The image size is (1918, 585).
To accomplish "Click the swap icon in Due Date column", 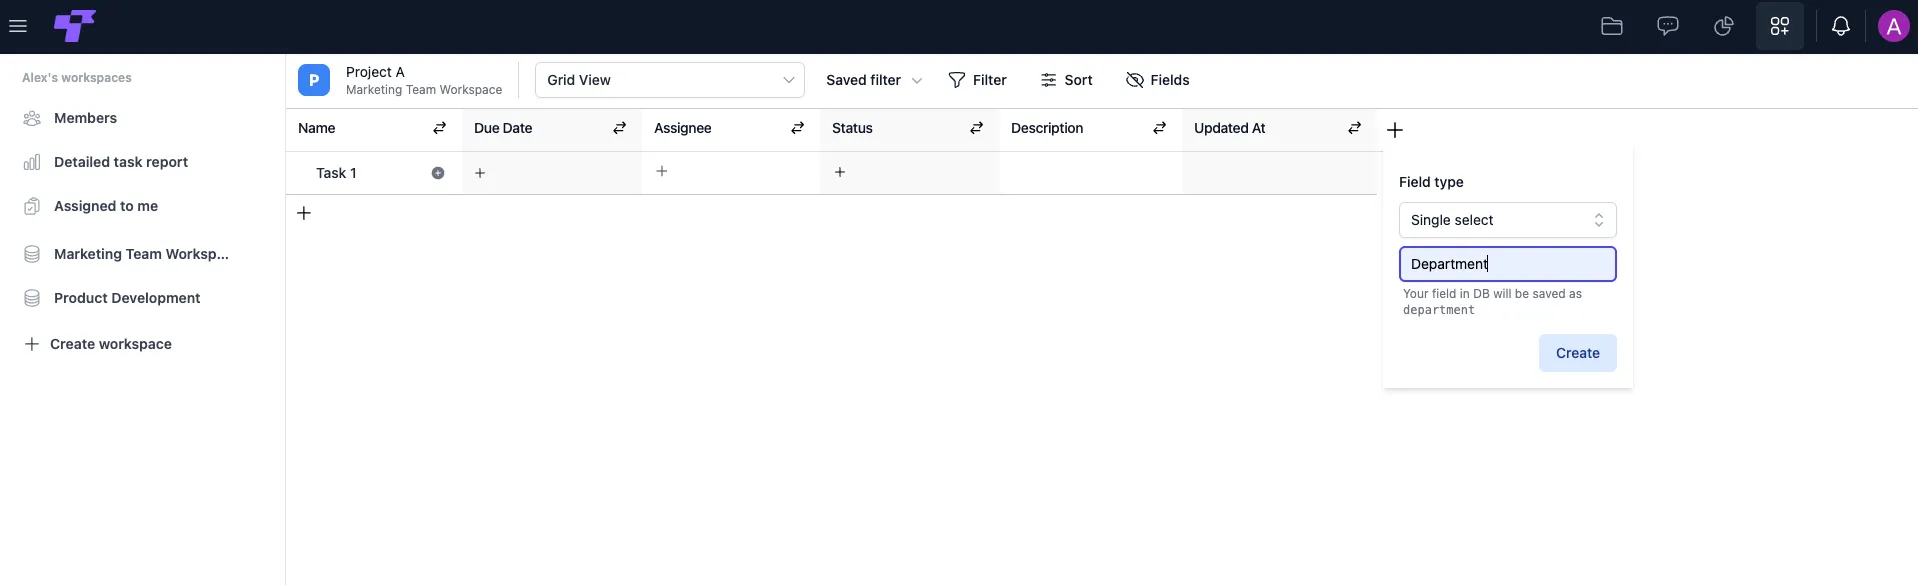I will tap(619, 128).
